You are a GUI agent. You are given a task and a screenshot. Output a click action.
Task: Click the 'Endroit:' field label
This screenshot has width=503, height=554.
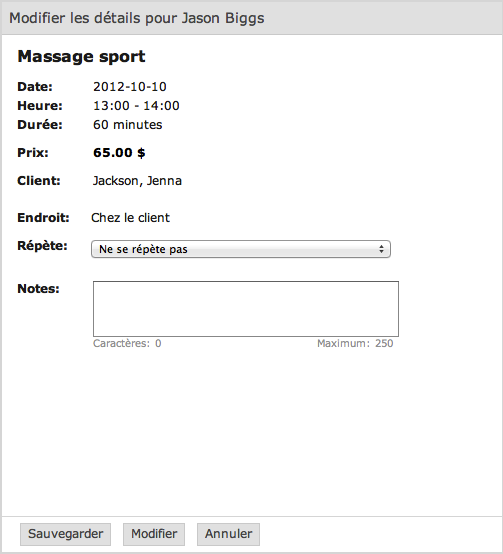(43, 218)
